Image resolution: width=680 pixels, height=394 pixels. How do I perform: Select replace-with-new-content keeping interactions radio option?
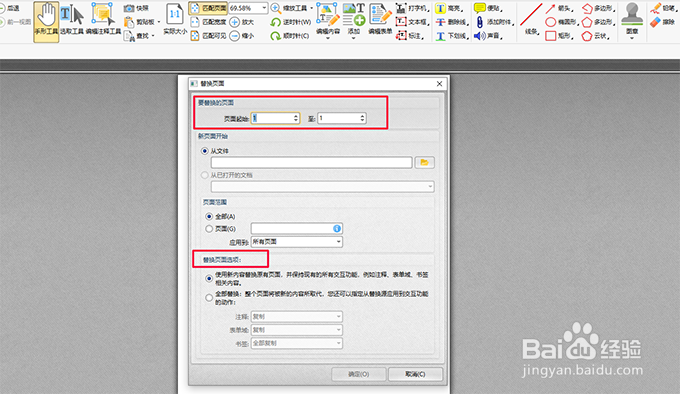pyautogui.click(x=209, y=278)
